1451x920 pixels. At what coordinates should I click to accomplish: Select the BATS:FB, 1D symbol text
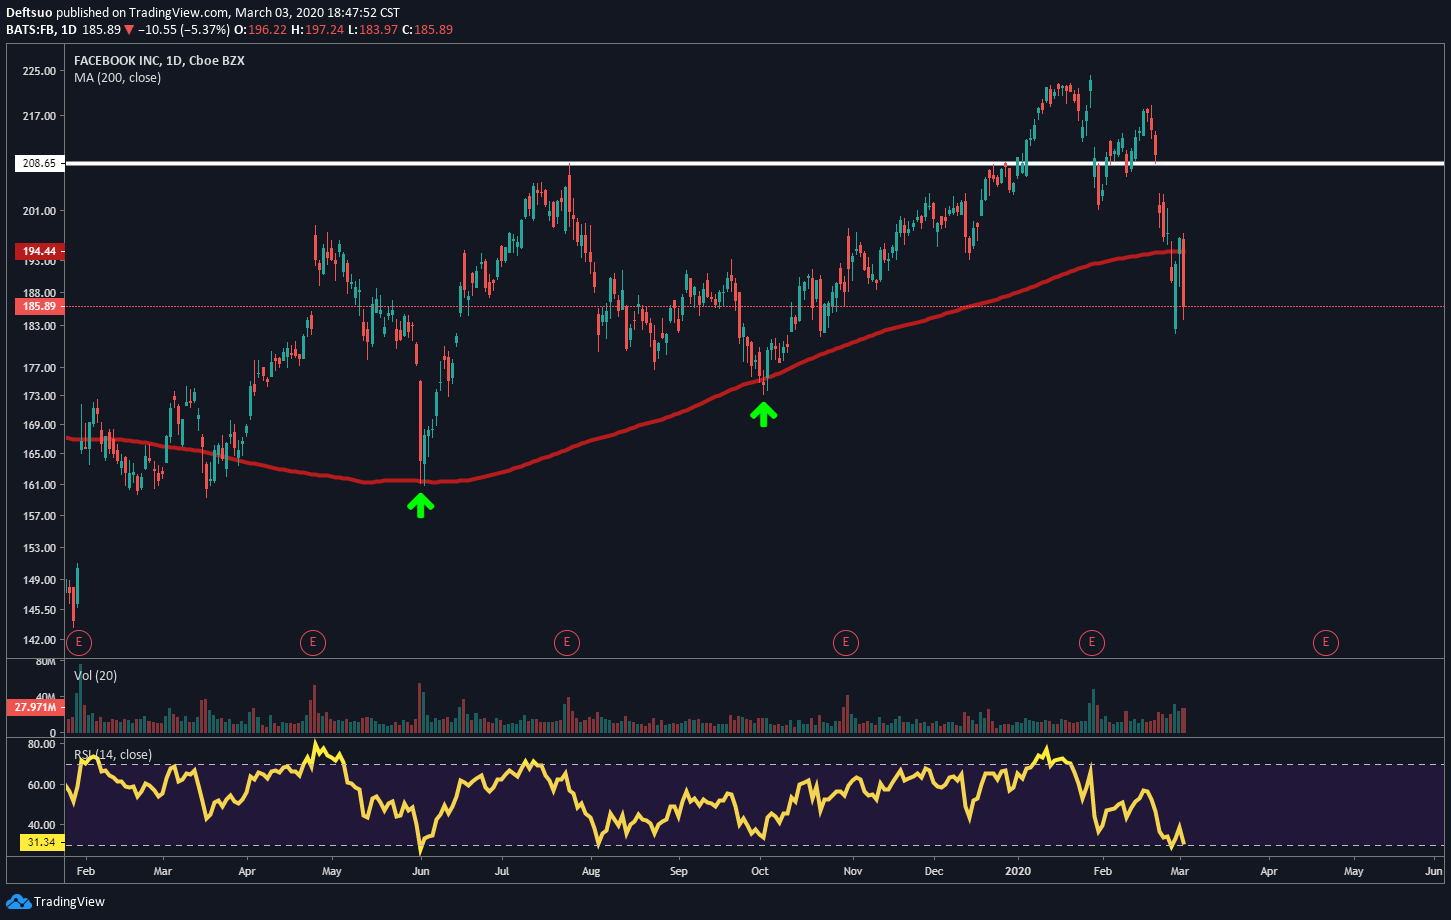(x=42, y=30)
